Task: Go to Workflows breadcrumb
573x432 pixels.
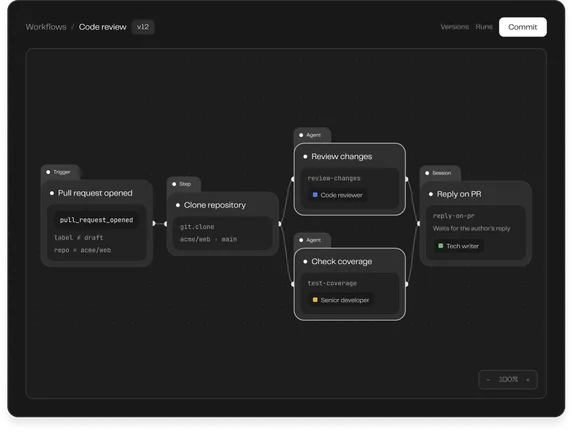Action: coord(46,27)
